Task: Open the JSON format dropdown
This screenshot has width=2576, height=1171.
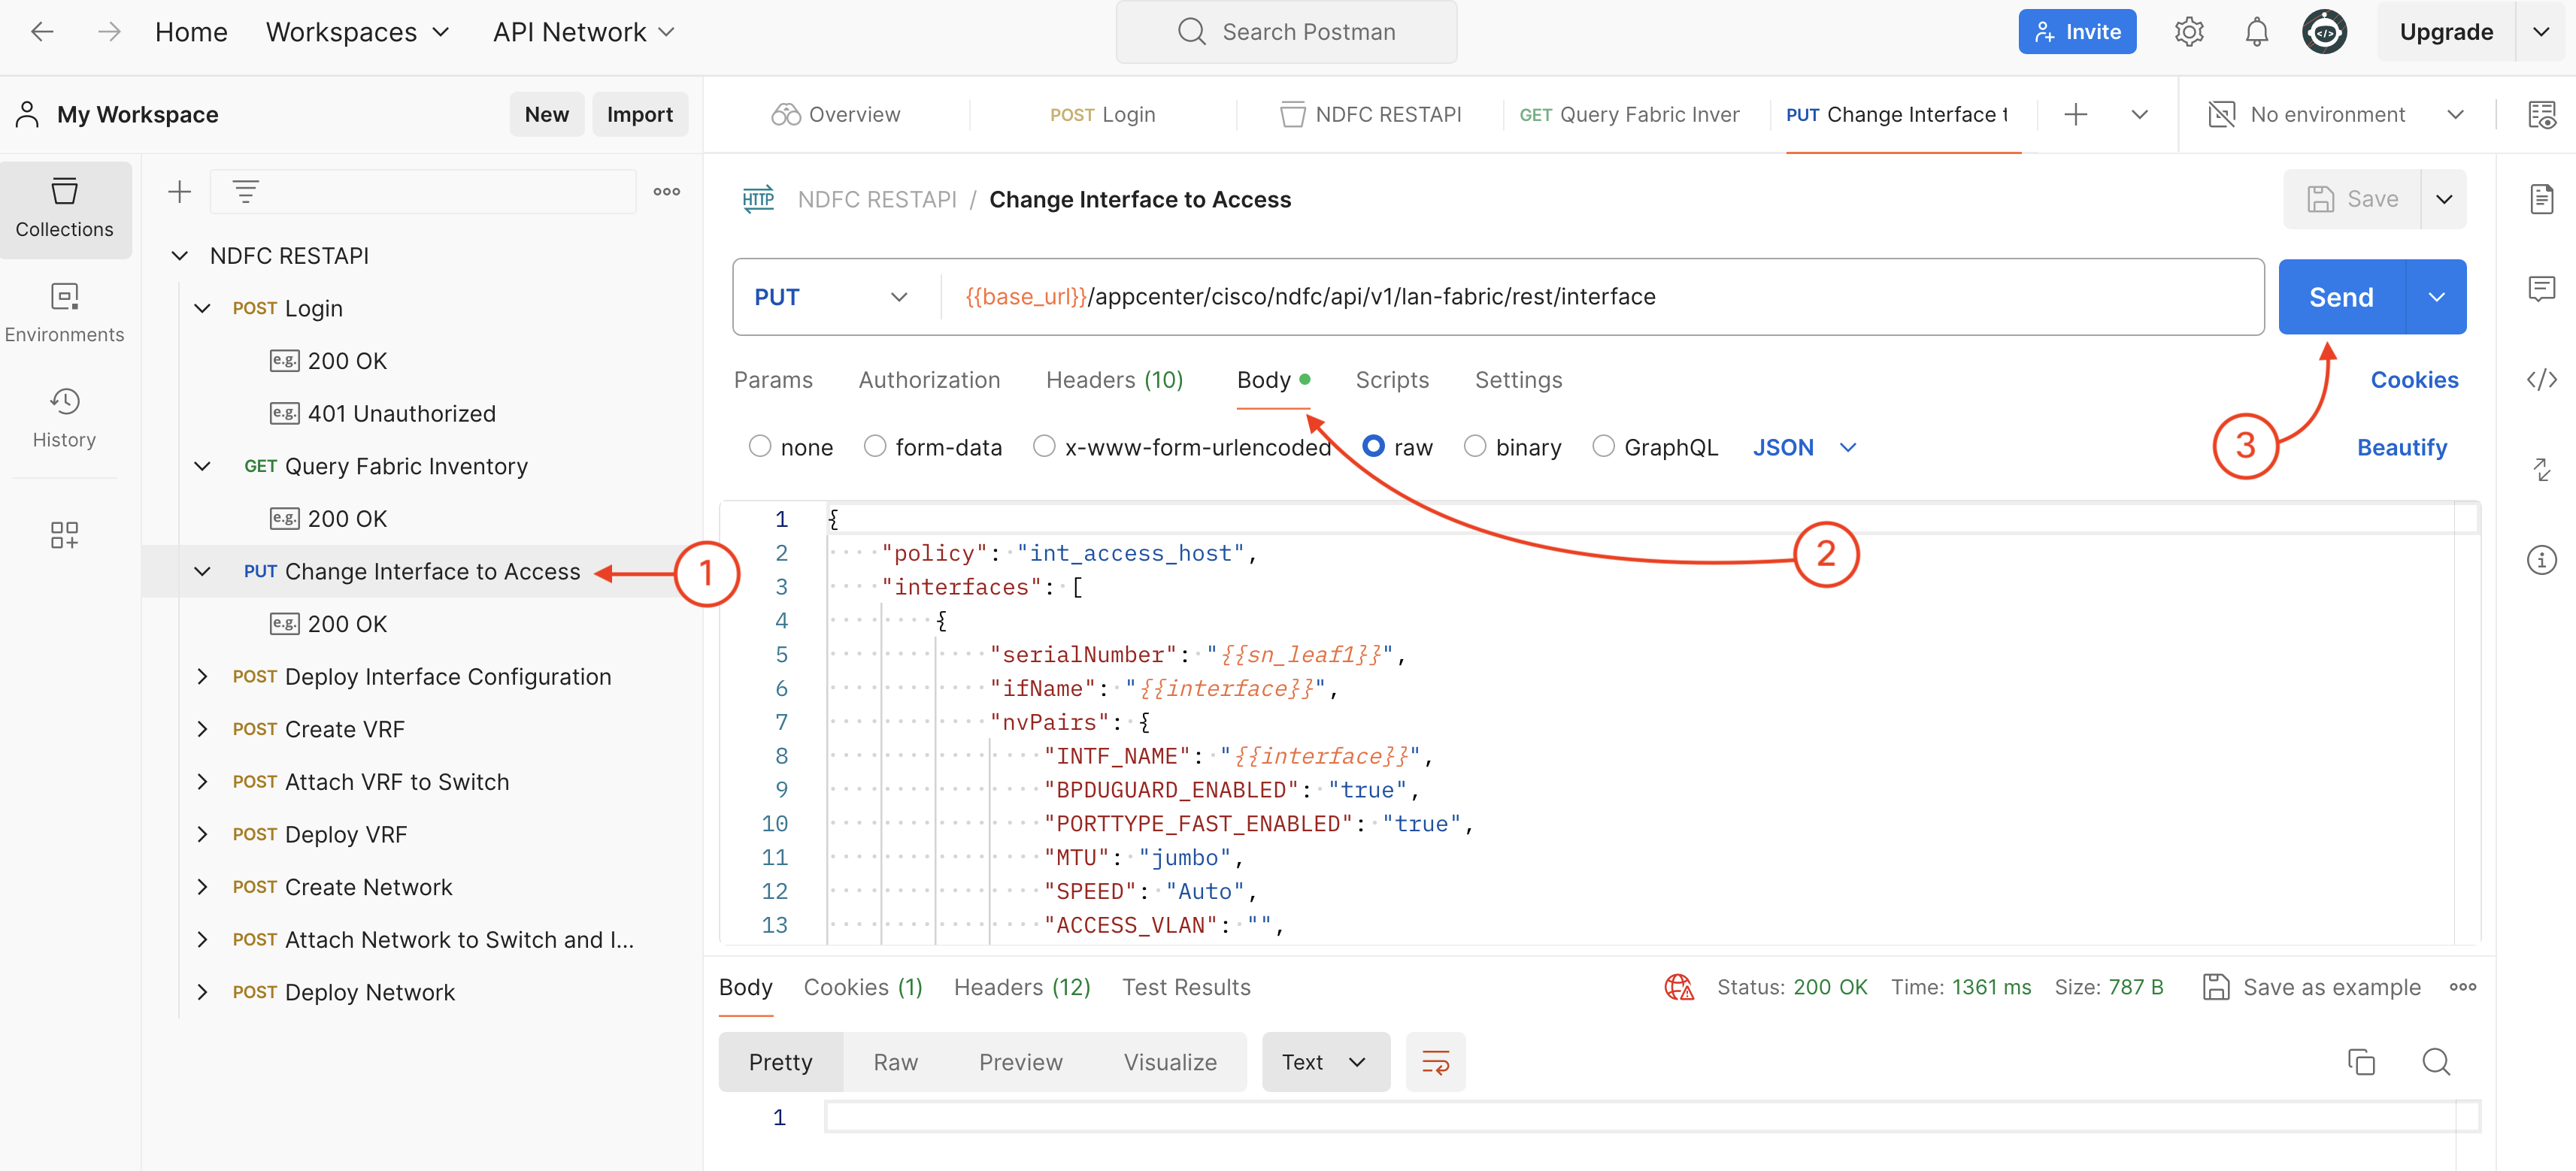Action: point(1804,447)
